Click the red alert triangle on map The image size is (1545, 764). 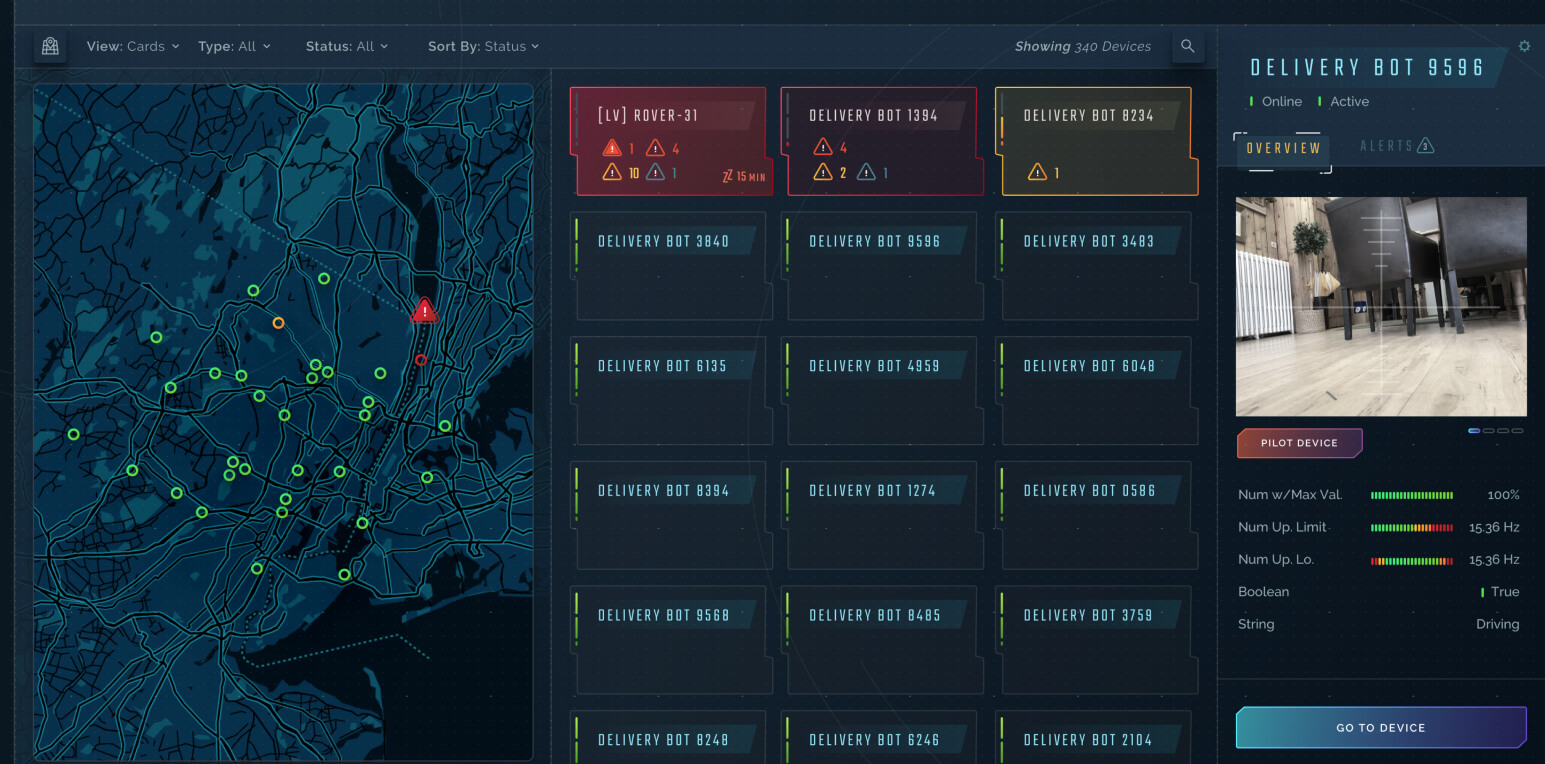click(425, 310)
